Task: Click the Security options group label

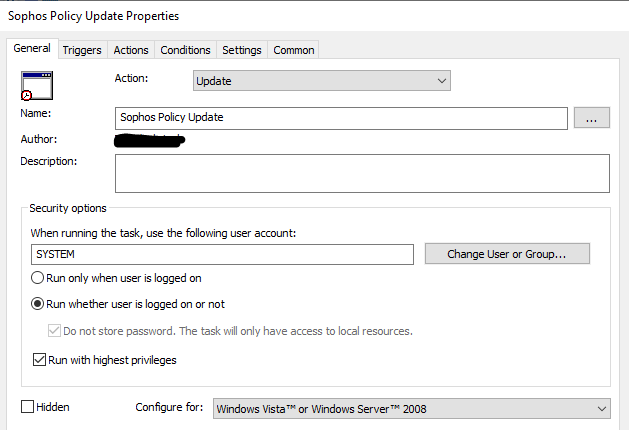Action: coord(68,208)
